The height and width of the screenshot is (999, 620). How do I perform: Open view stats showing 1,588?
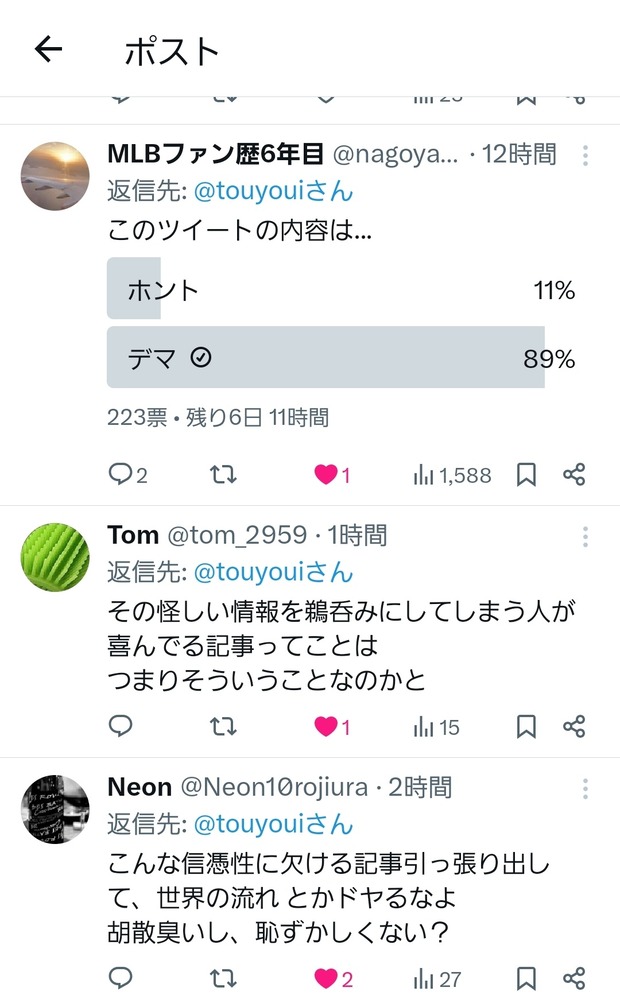click(x=452, y=475)
